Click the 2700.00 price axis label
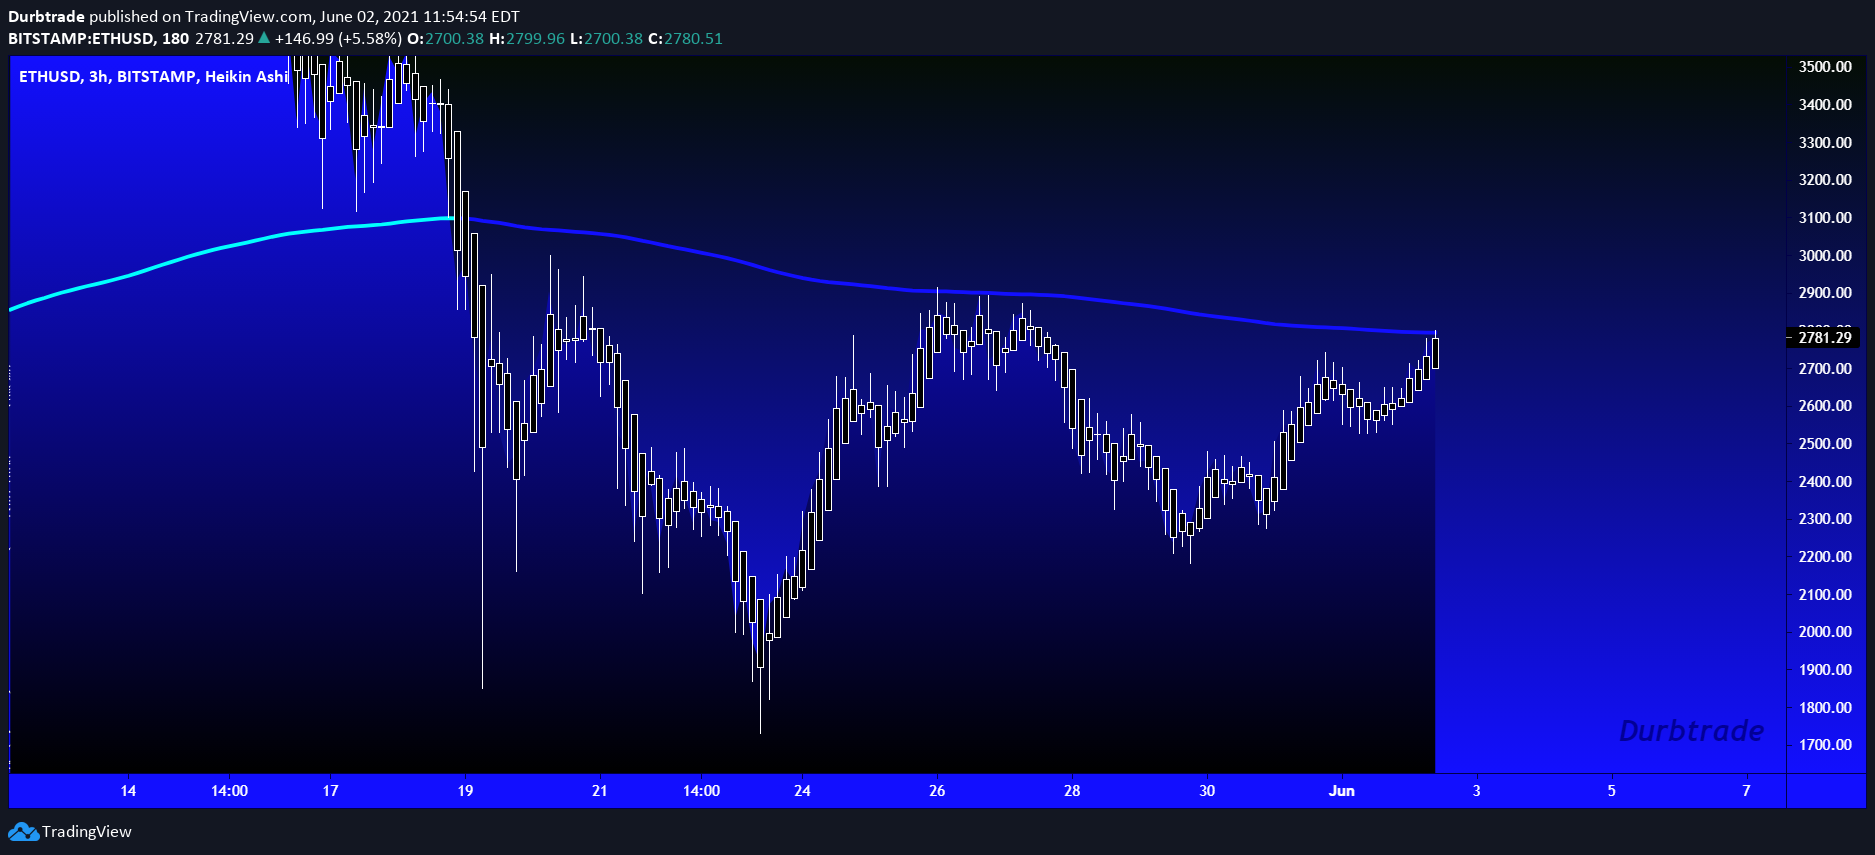Image resolution: width=1875 pixels, height=855 pixels. (x=1825, y=368)
